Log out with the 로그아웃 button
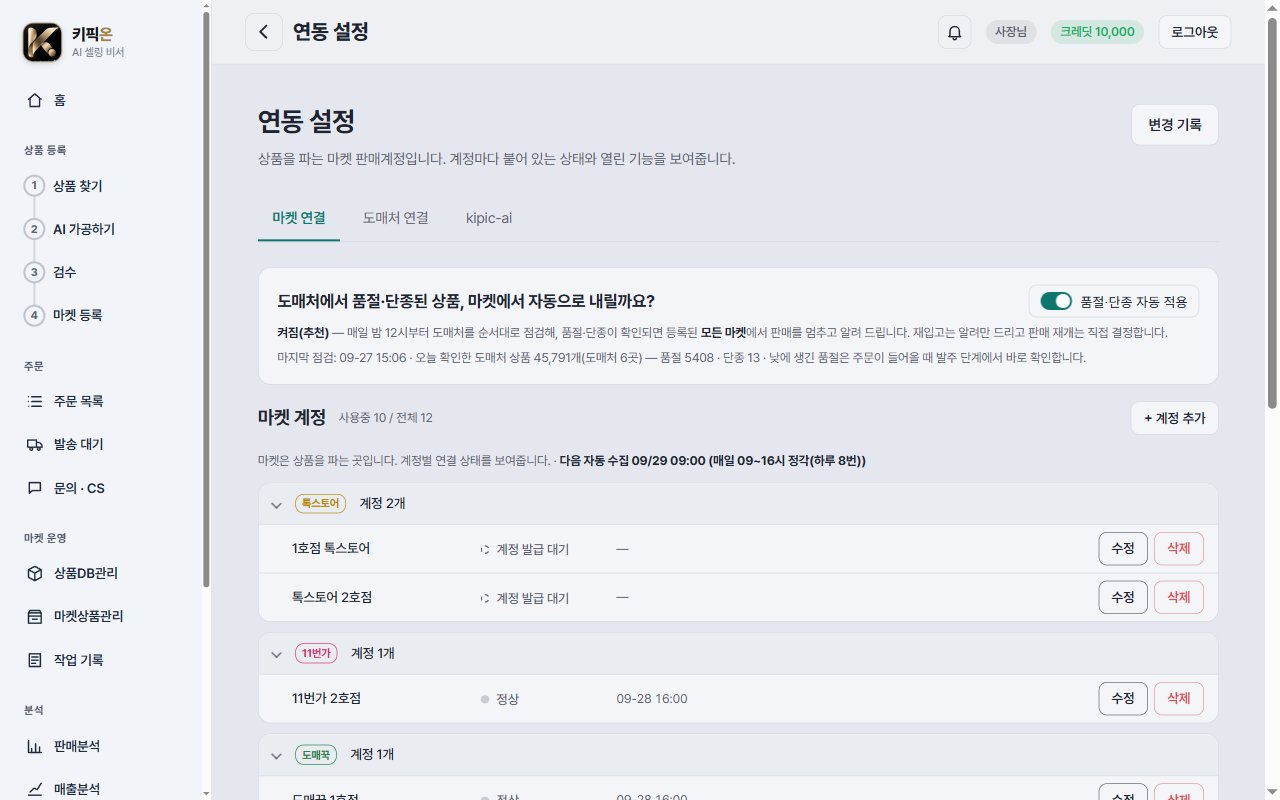Screen dimensions: 1280x800 click(1195, 32)
